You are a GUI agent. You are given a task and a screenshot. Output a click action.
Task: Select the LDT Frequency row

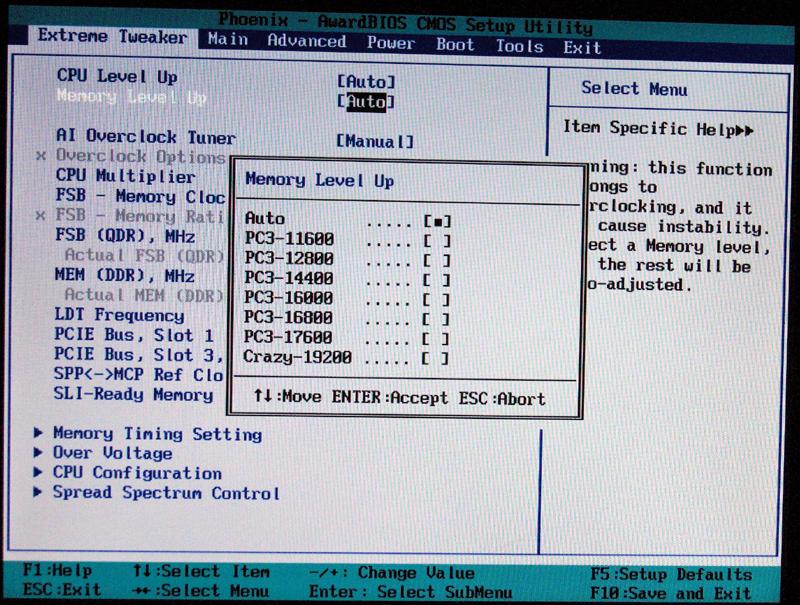(x=119, y=315)
